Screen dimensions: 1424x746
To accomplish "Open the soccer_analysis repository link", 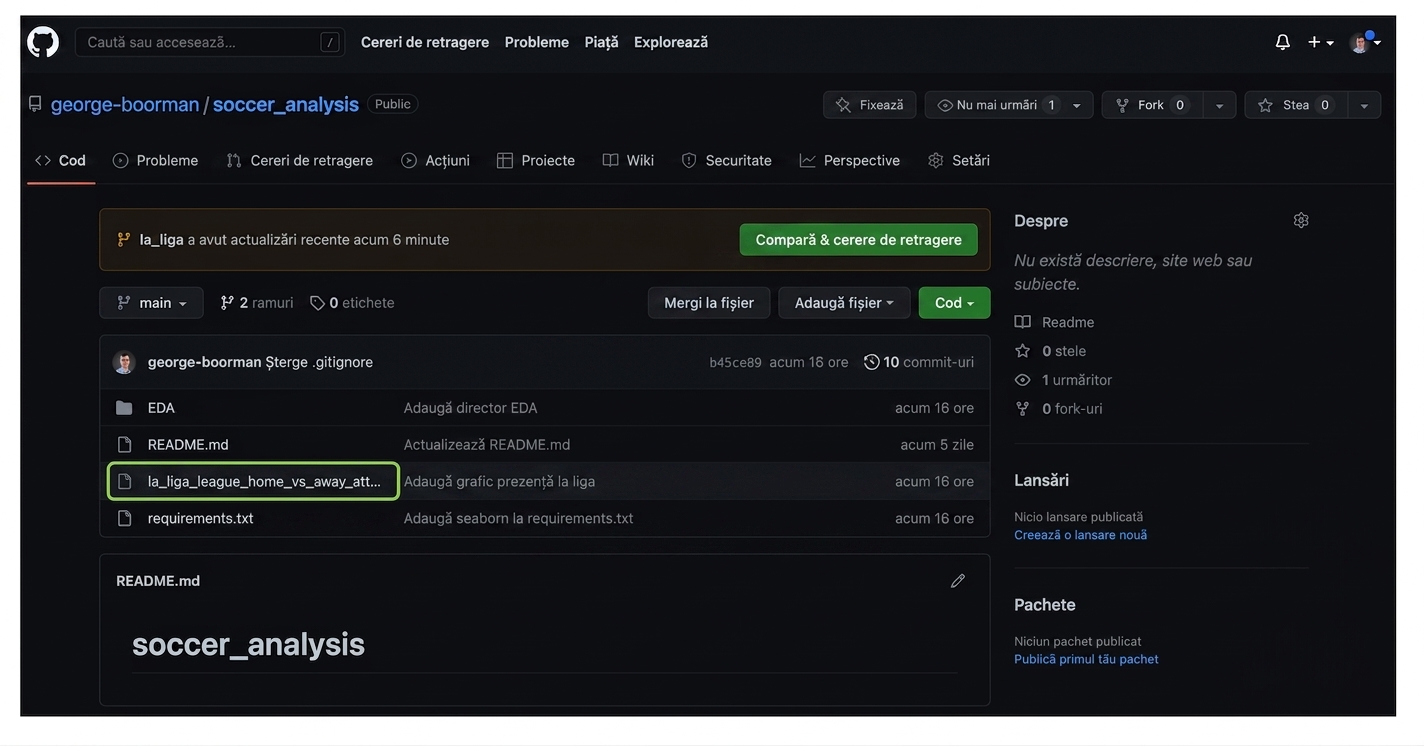I will (286, 104).
